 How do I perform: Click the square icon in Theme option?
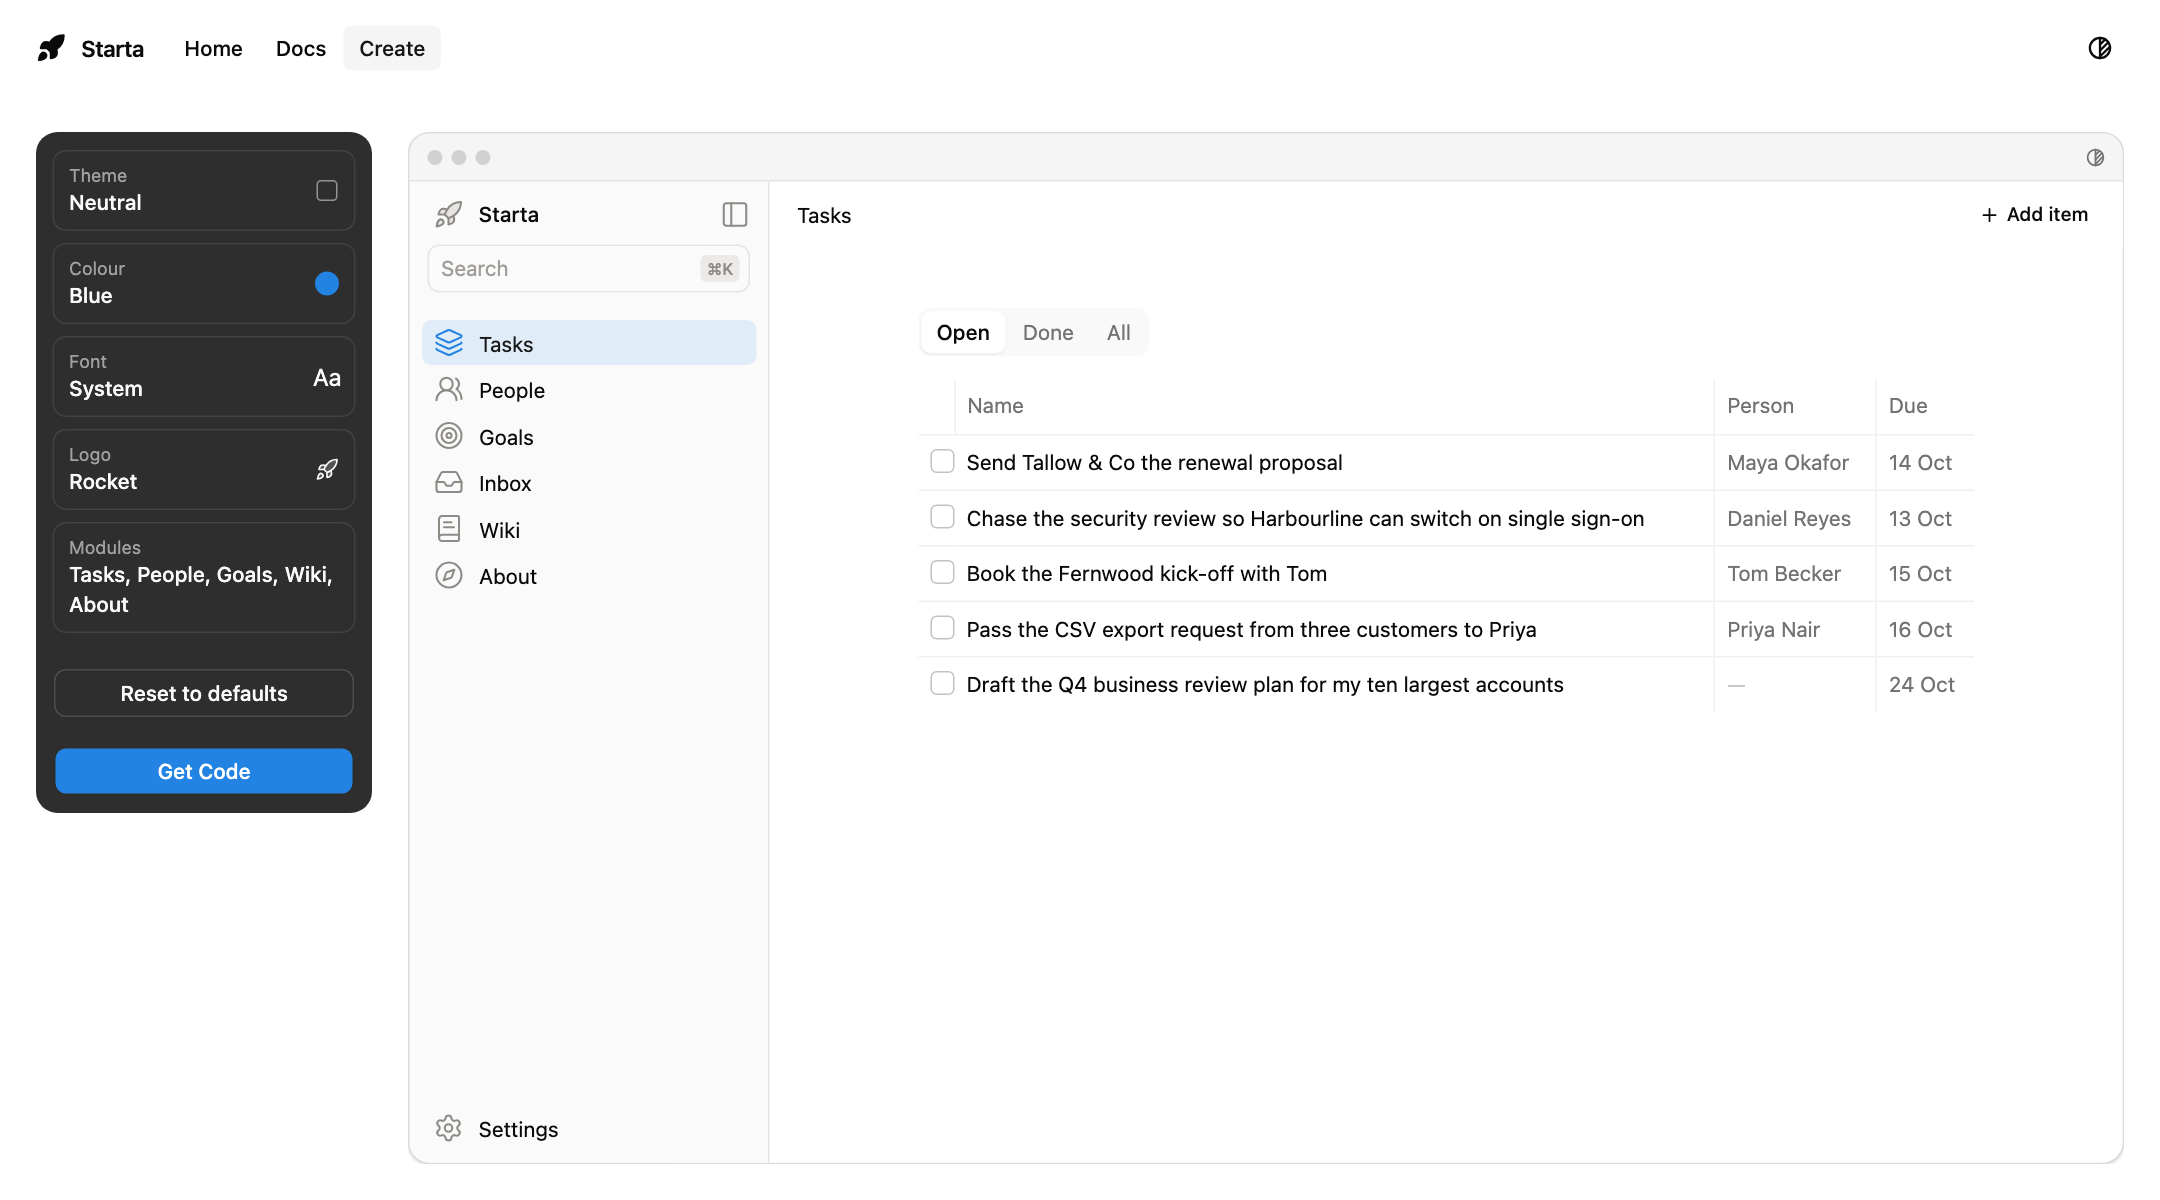click(x=327, y=190)
